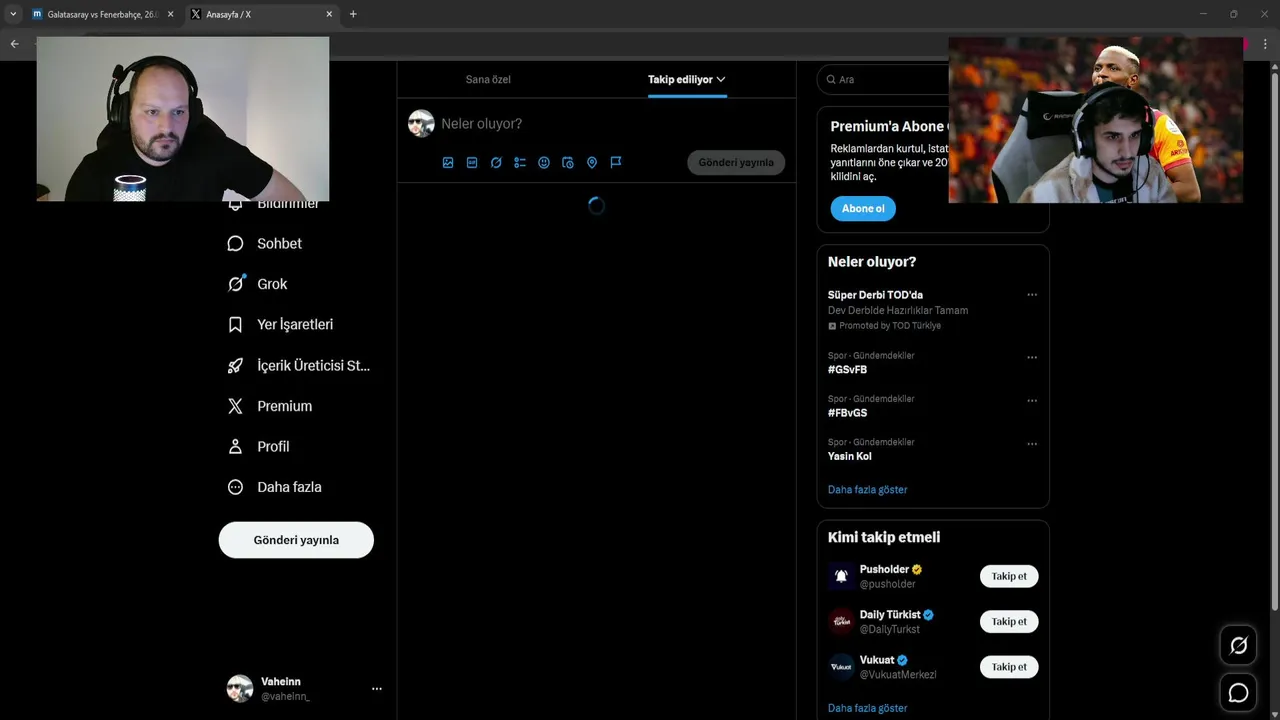Open more options for #FBvGS trend
This screenshot has height=720, width=1280.
(1032, 400)
